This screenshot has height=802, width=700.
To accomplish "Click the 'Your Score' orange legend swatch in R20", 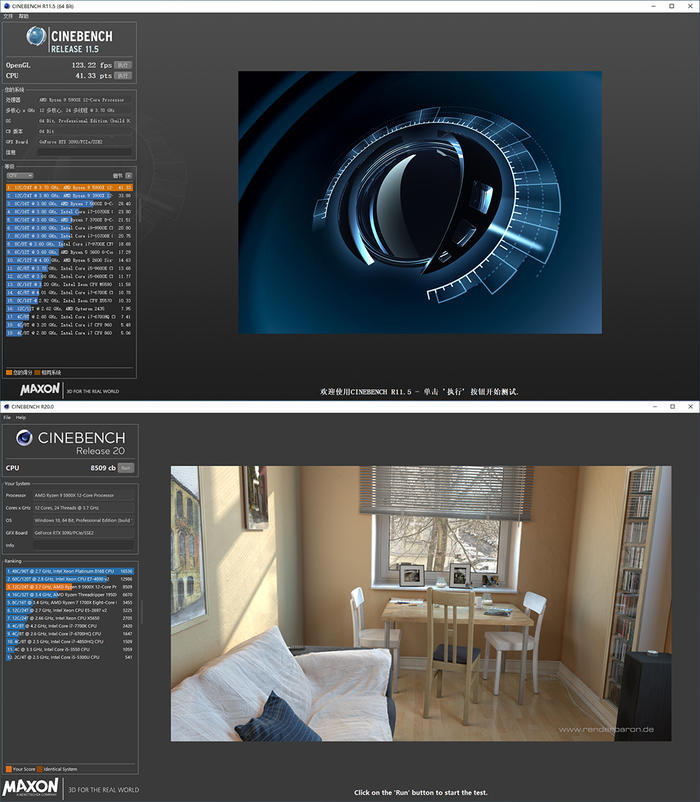I will pyautogui.click(x=8, y=769).
